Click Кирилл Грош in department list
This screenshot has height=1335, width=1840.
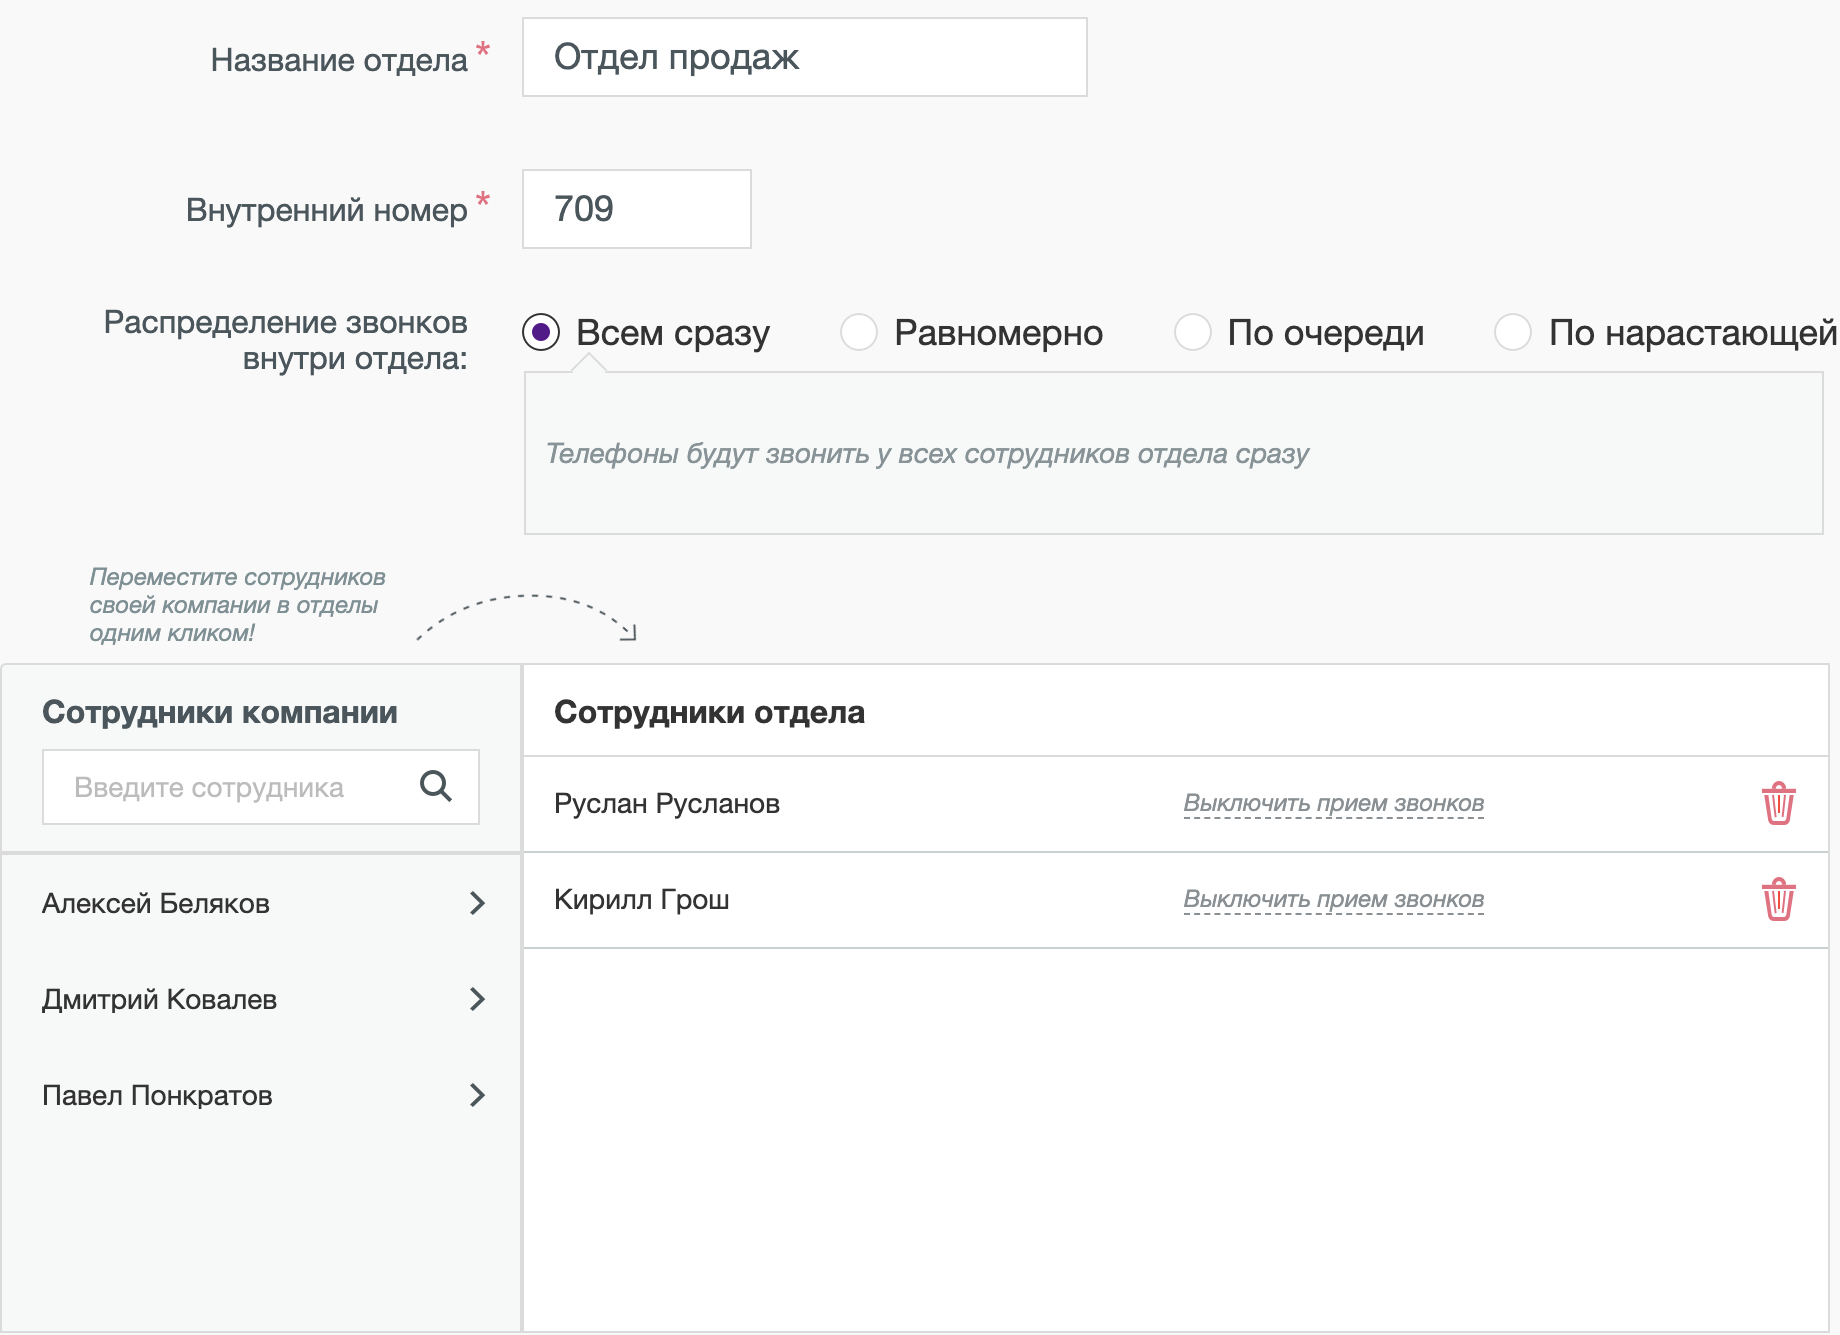pyautogui.click(x=641, y=900)
